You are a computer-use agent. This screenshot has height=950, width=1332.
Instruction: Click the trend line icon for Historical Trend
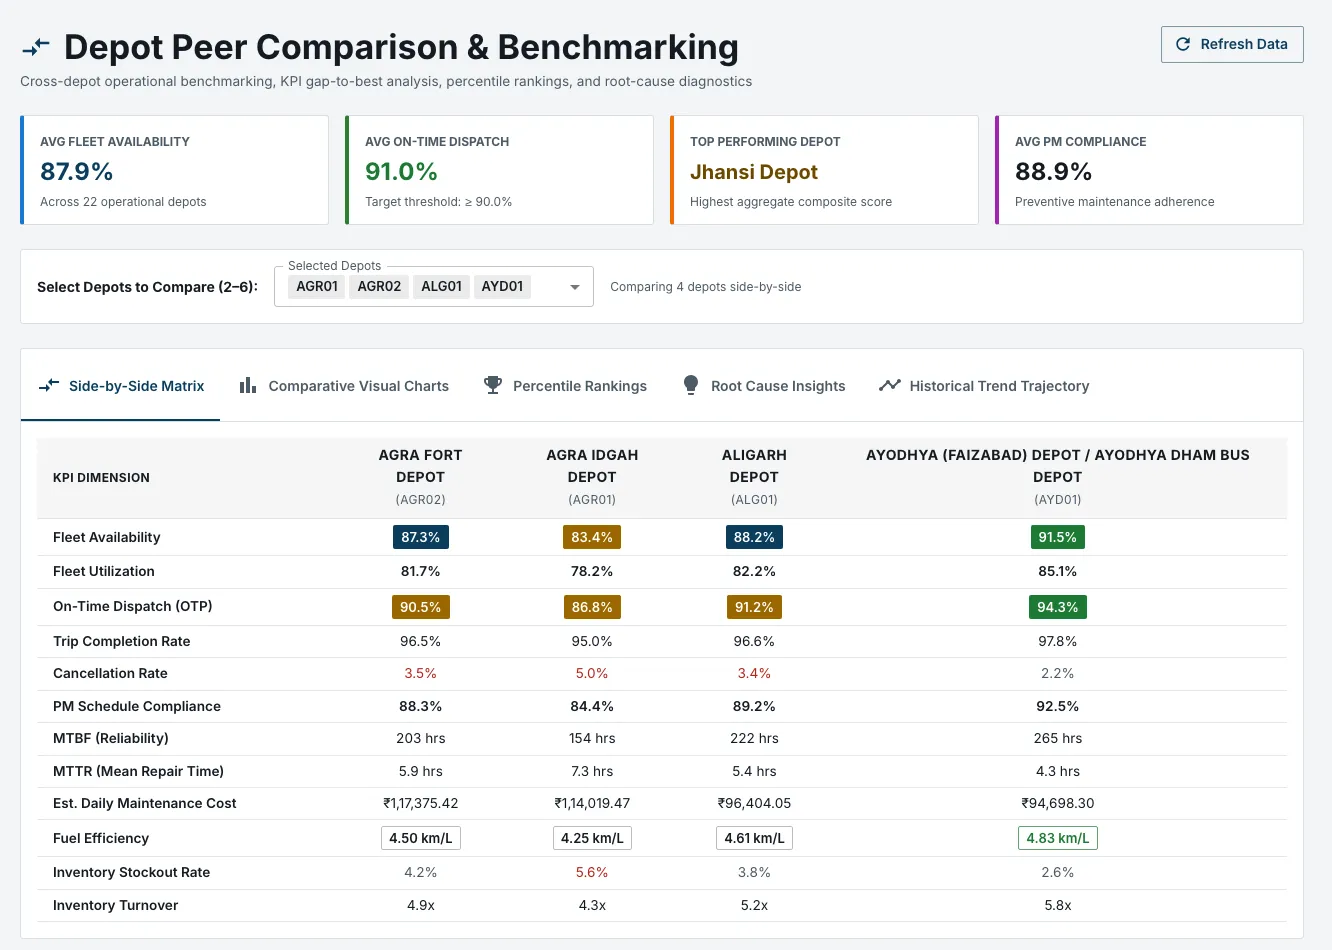coord(889,385)
